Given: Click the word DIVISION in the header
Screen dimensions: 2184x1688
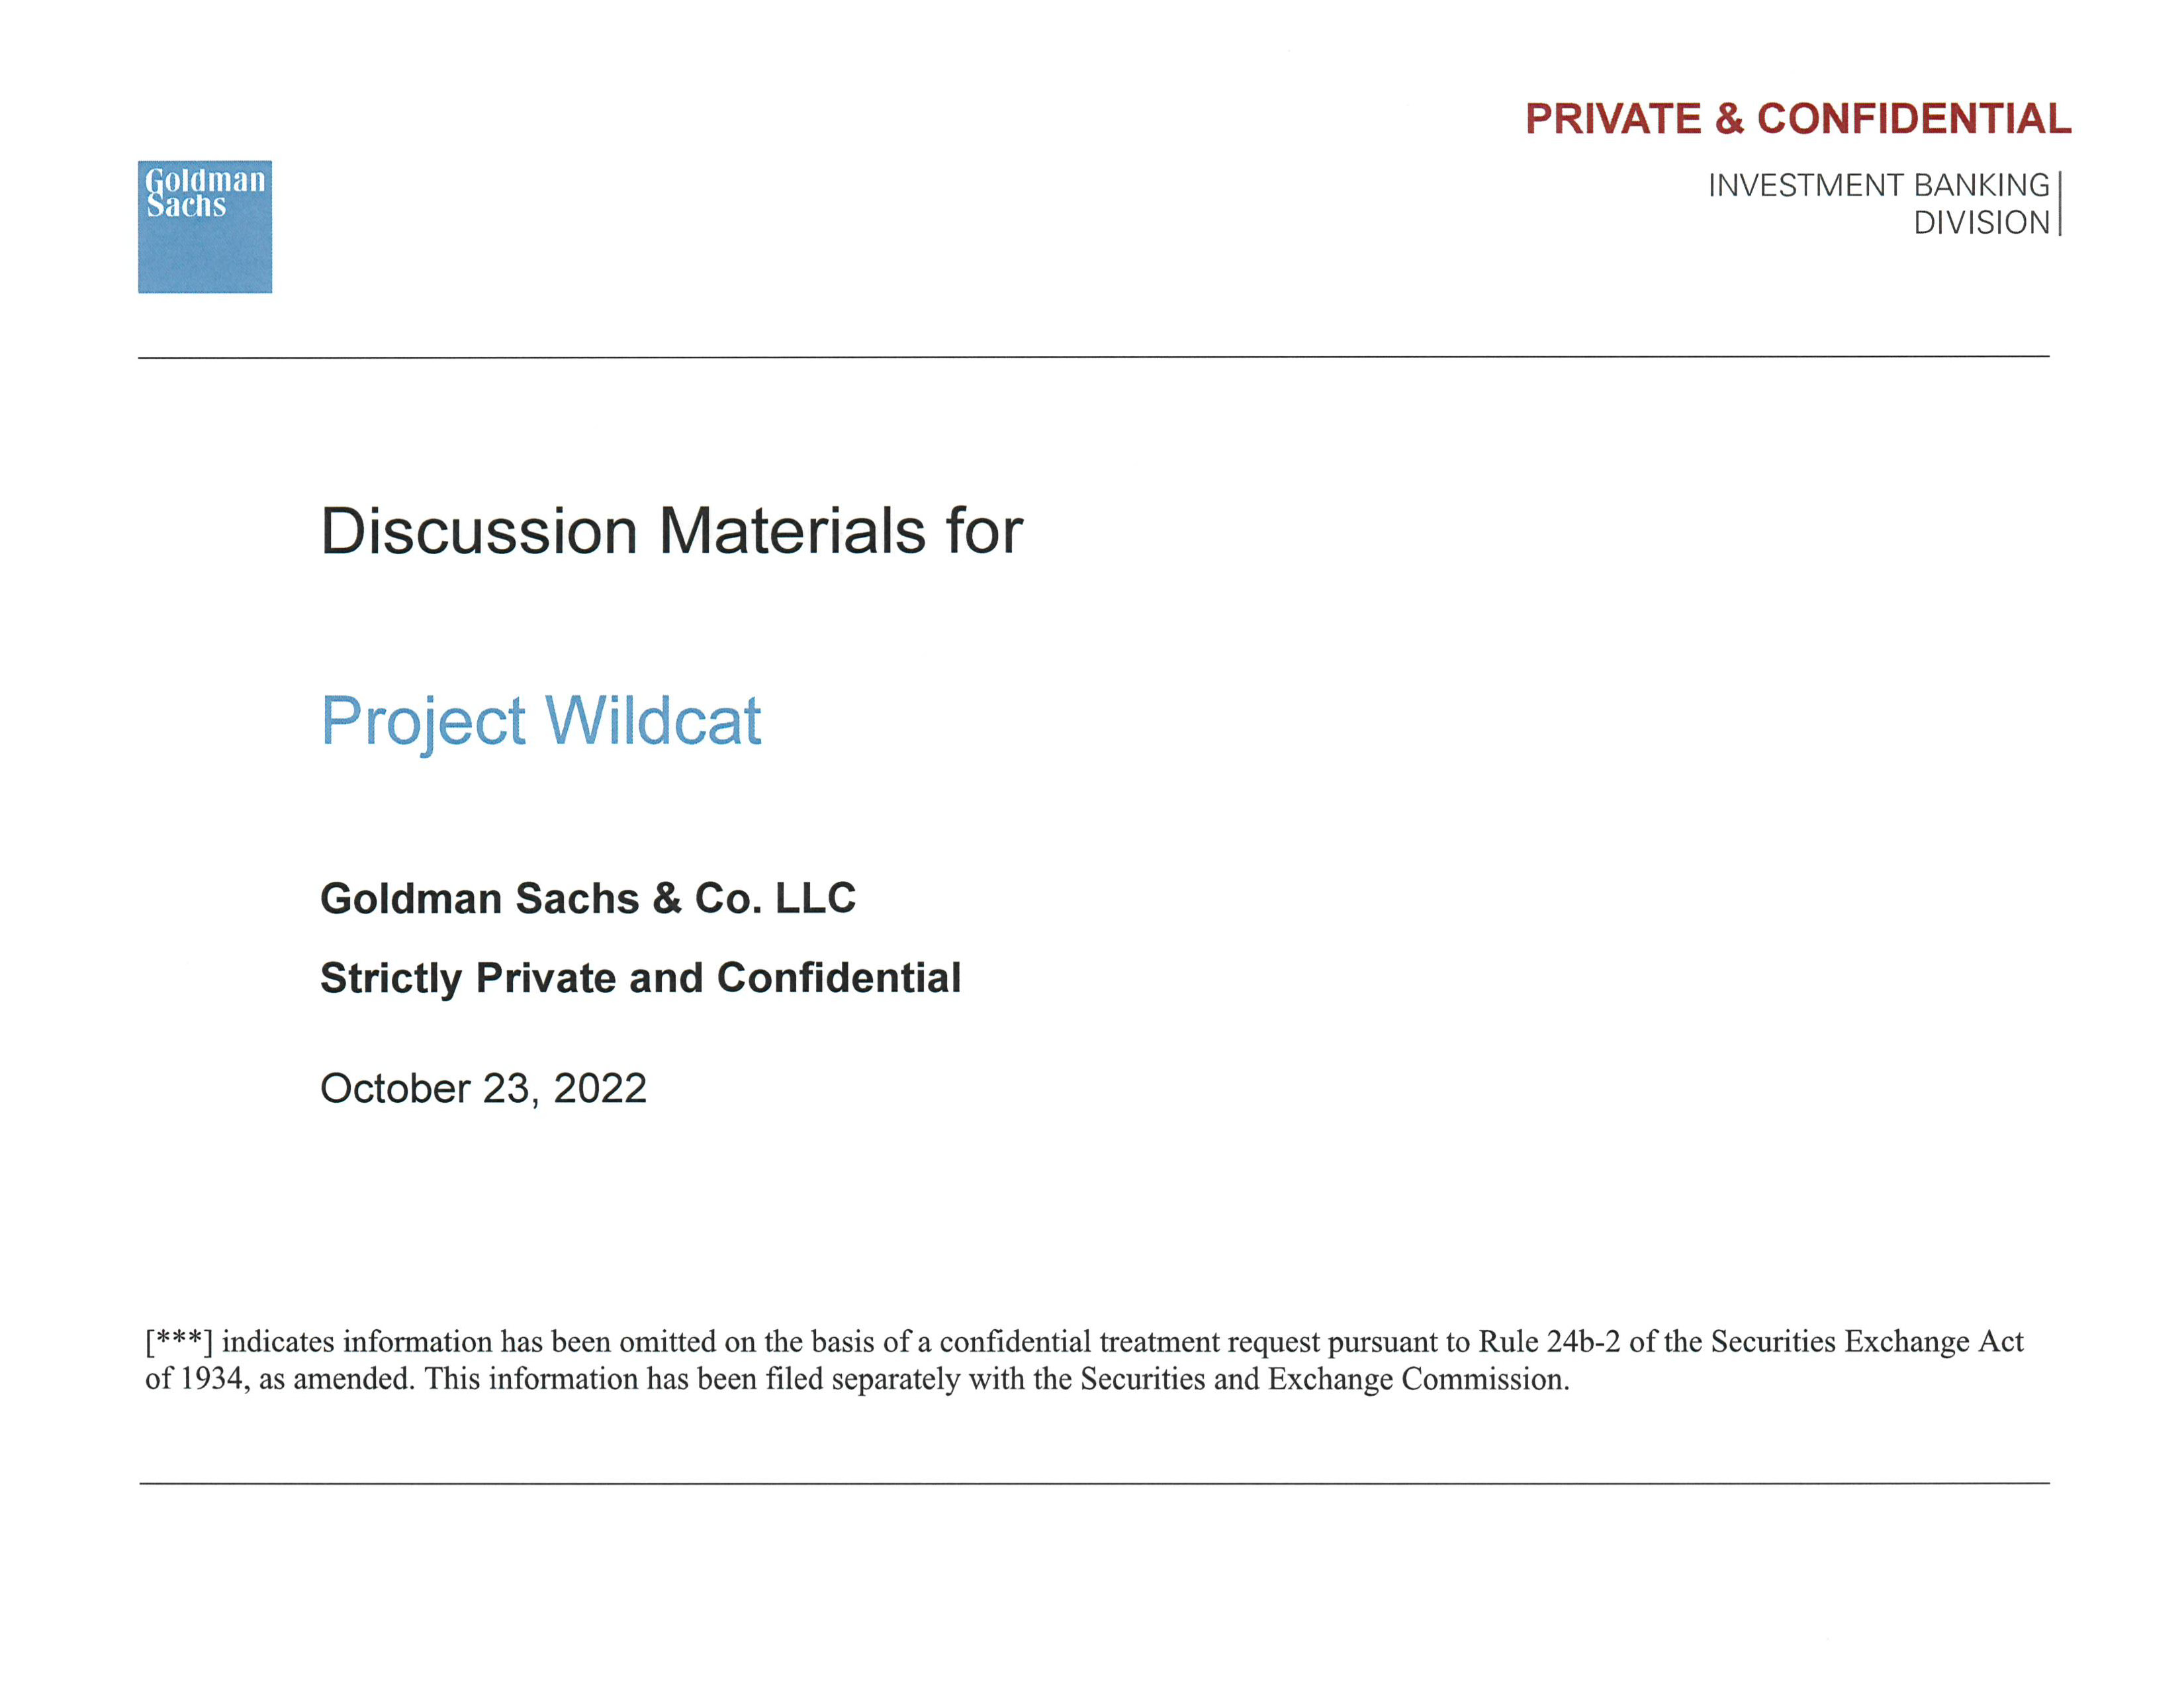Looking at the screenshot, I should coord(1981,222).
